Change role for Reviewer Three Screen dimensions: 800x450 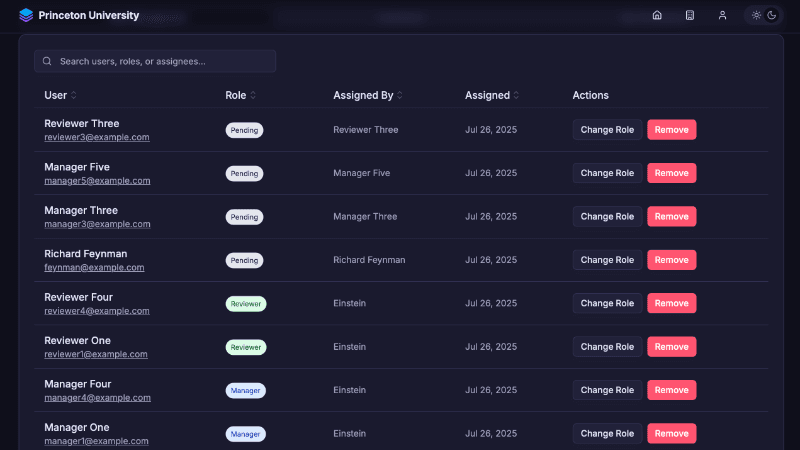[607, 130]
